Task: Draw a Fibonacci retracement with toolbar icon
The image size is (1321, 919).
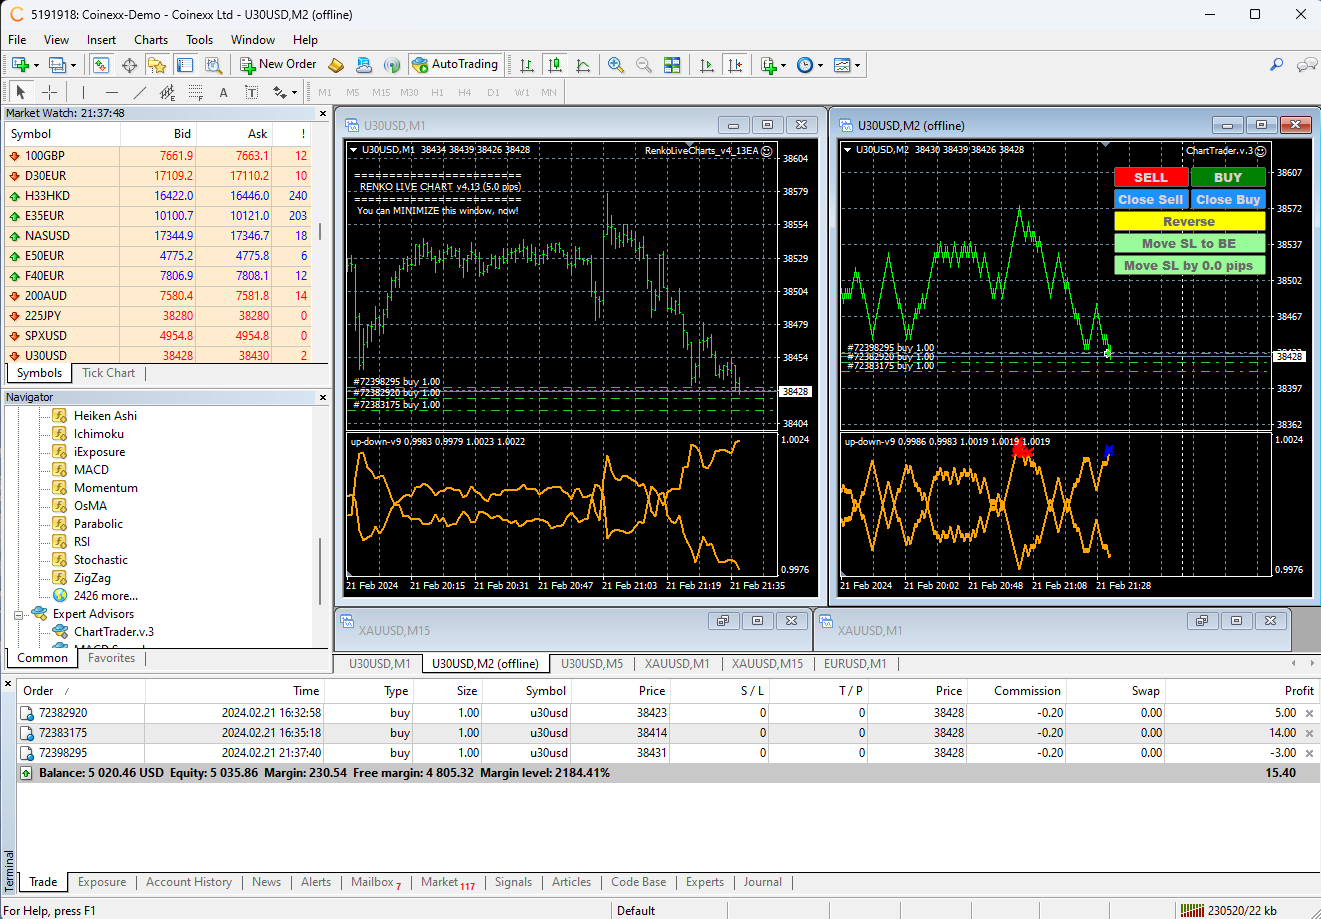Action: 196,92
